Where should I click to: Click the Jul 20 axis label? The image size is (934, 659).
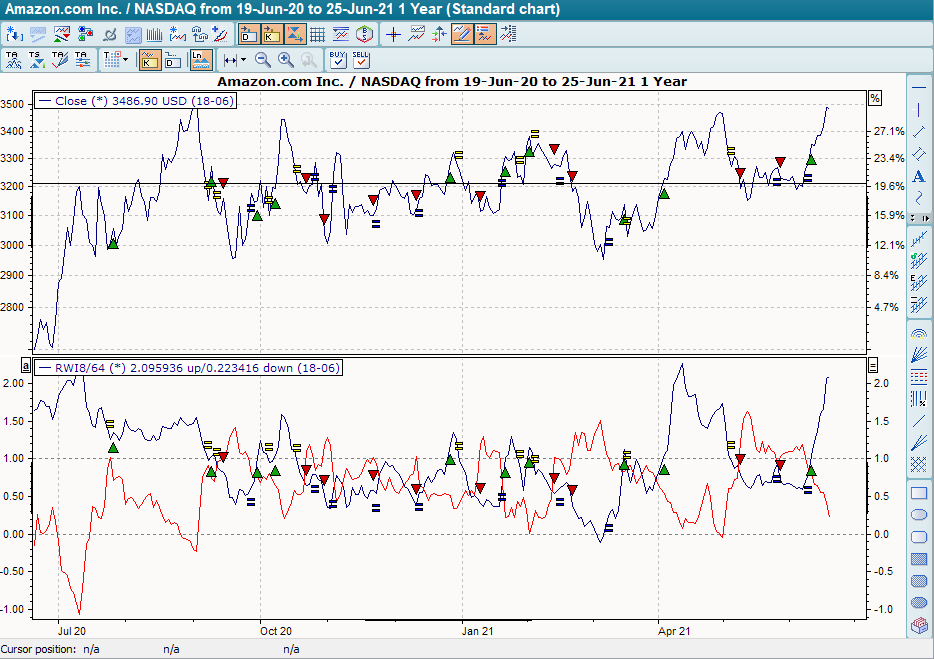pyautogui.click(x=72, y=631)
